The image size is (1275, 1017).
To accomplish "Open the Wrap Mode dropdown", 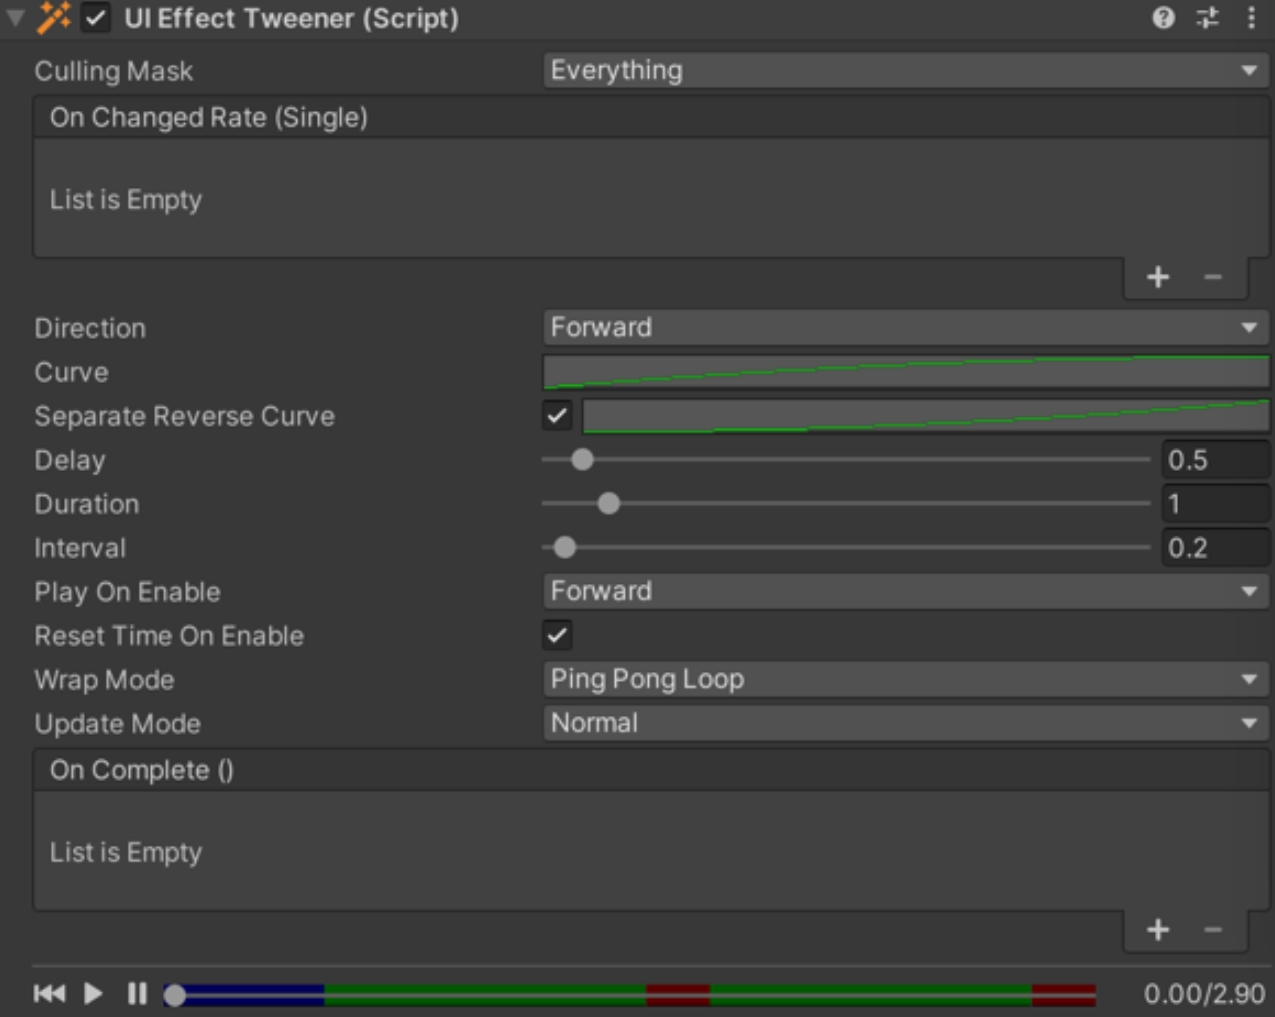I will coord(900,678).
